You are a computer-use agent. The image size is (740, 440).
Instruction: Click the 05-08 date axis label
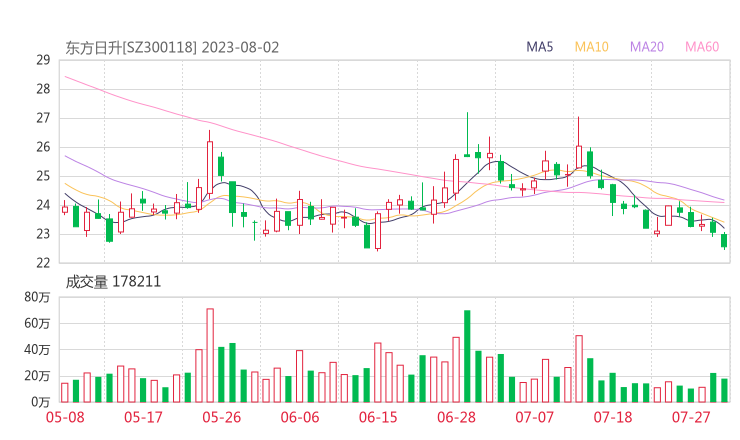[x=65, y=417]
